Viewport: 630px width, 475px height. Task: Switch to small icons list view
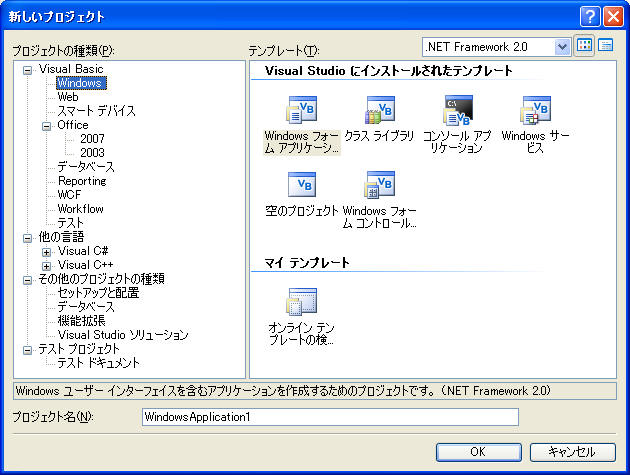(605, 45)
